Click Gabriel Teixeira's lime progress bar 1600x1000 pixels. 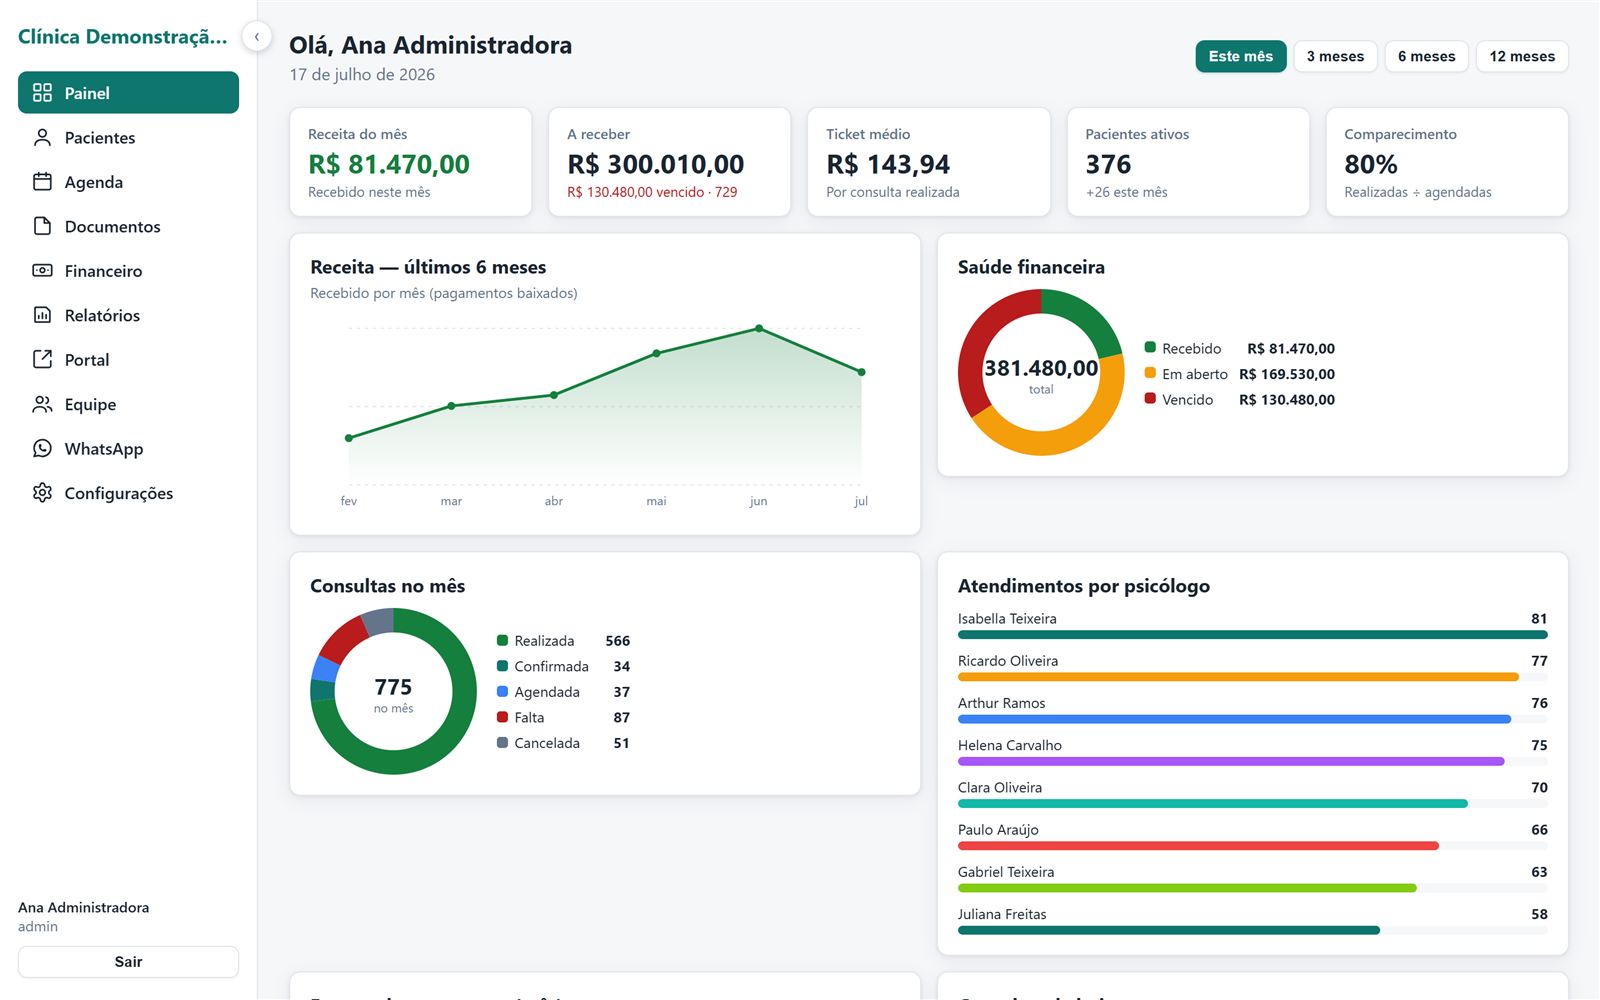(x=1187, y=888)
